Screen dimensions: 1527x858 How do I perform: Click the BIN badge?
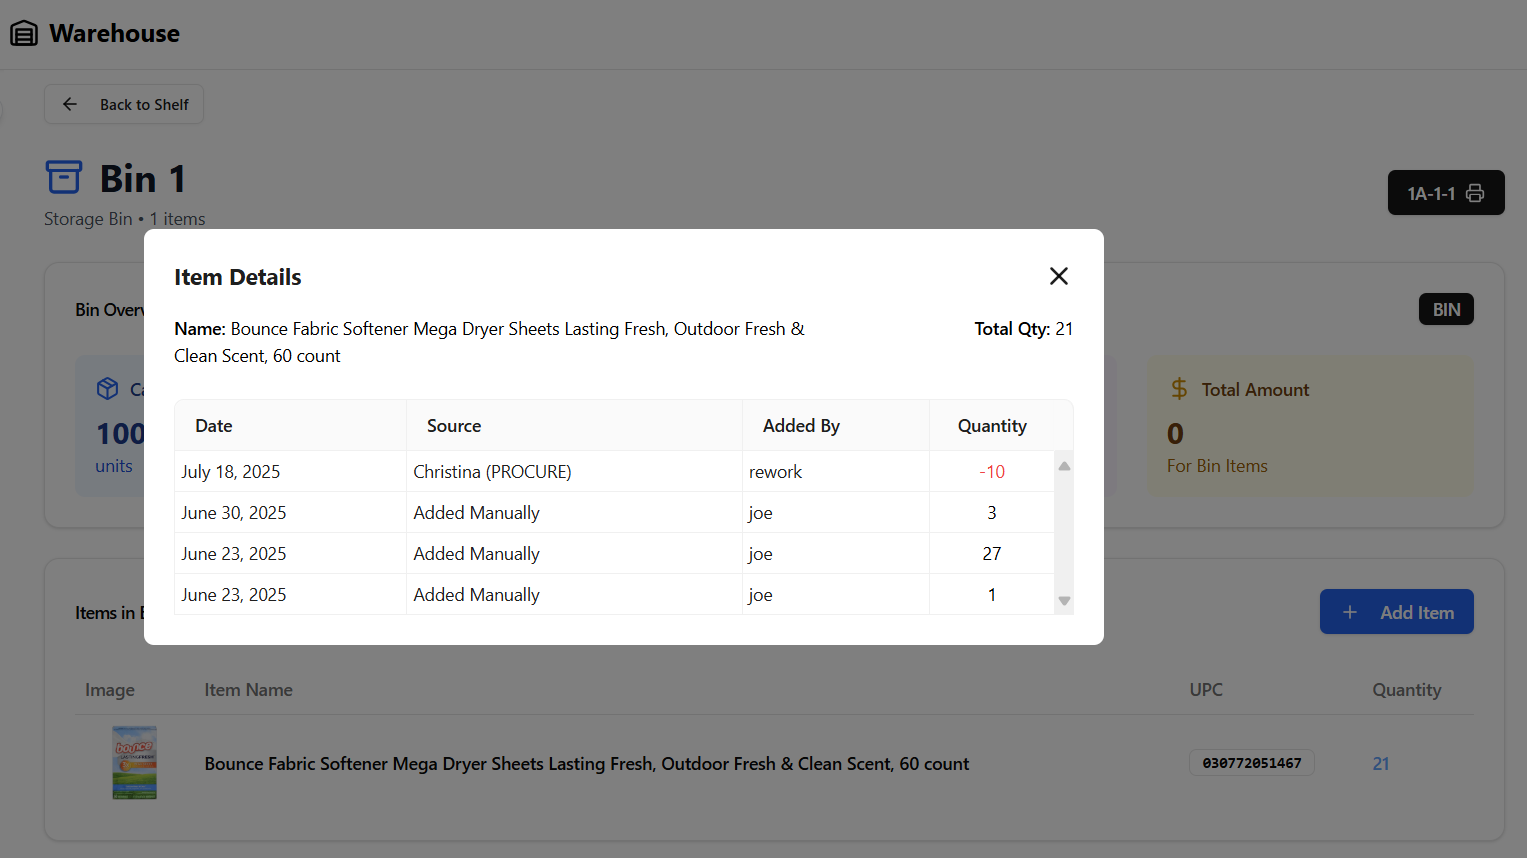pos(1446,310)
